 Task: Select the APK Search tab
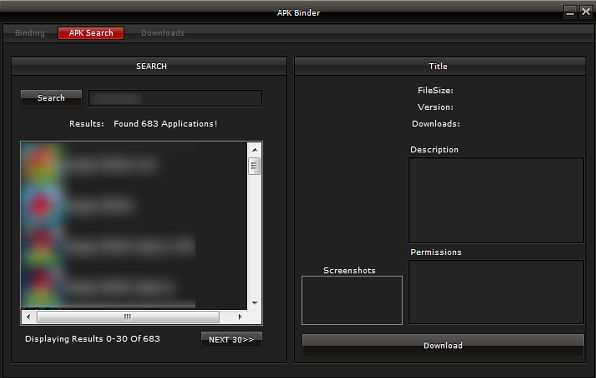click(x=91, y=33)
